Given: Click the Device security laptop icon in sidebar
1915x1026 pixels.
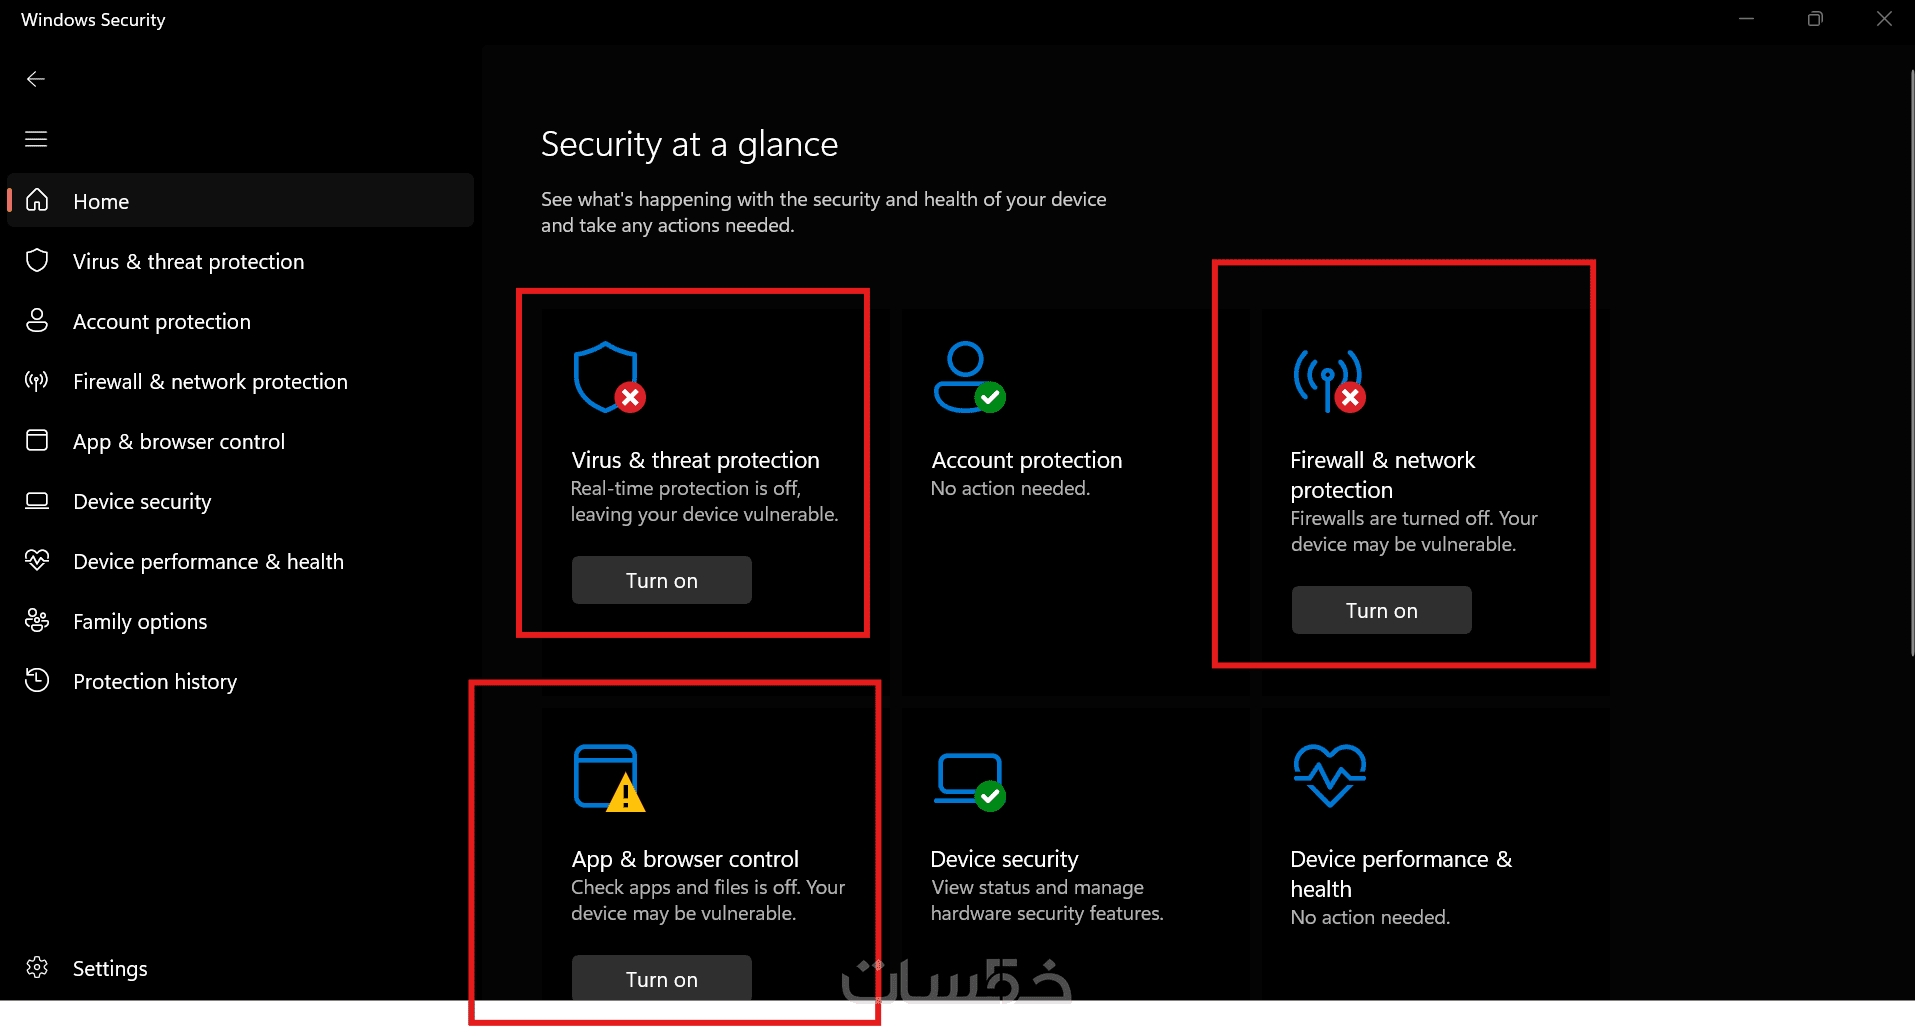Looking at the screenshot, I should 37,501.
